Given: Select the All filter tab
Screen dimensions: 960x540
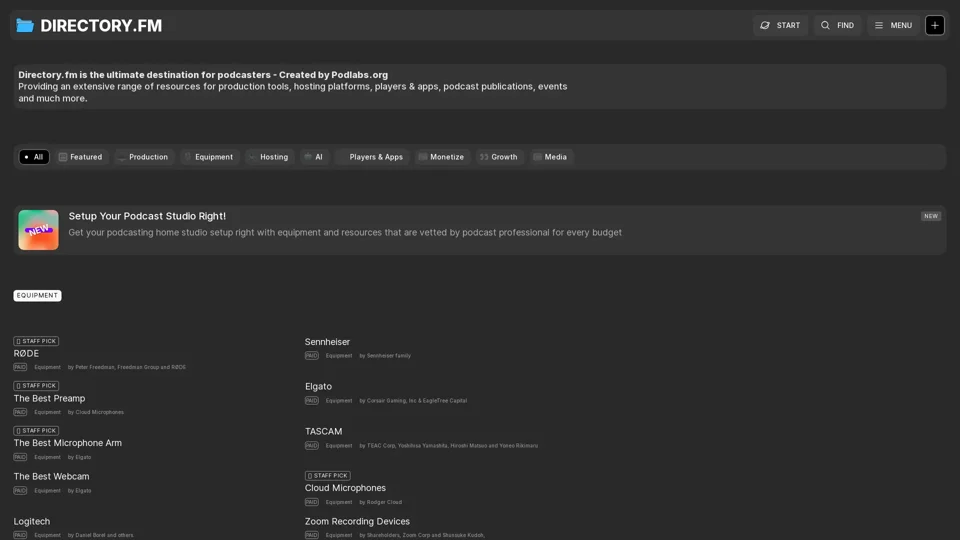Looking at the screenshot, I should coord(34,157).
